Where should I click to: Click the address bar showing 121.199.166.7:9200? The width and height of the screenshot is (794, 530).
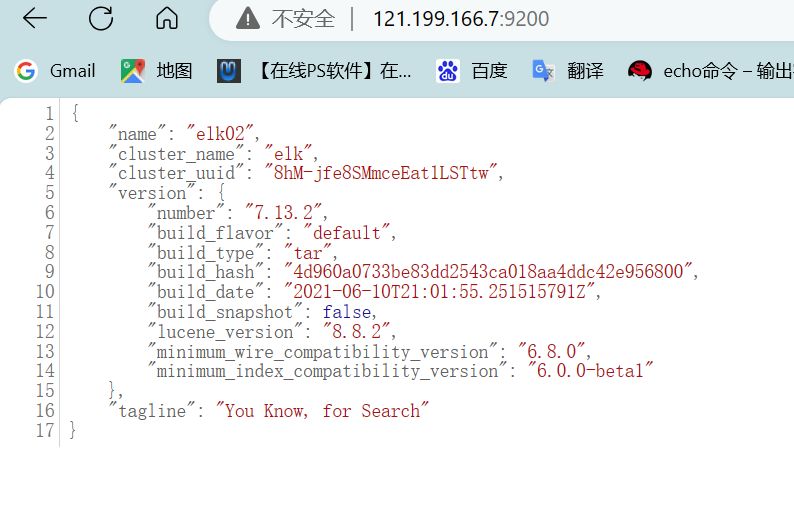[x=461, y=19]
